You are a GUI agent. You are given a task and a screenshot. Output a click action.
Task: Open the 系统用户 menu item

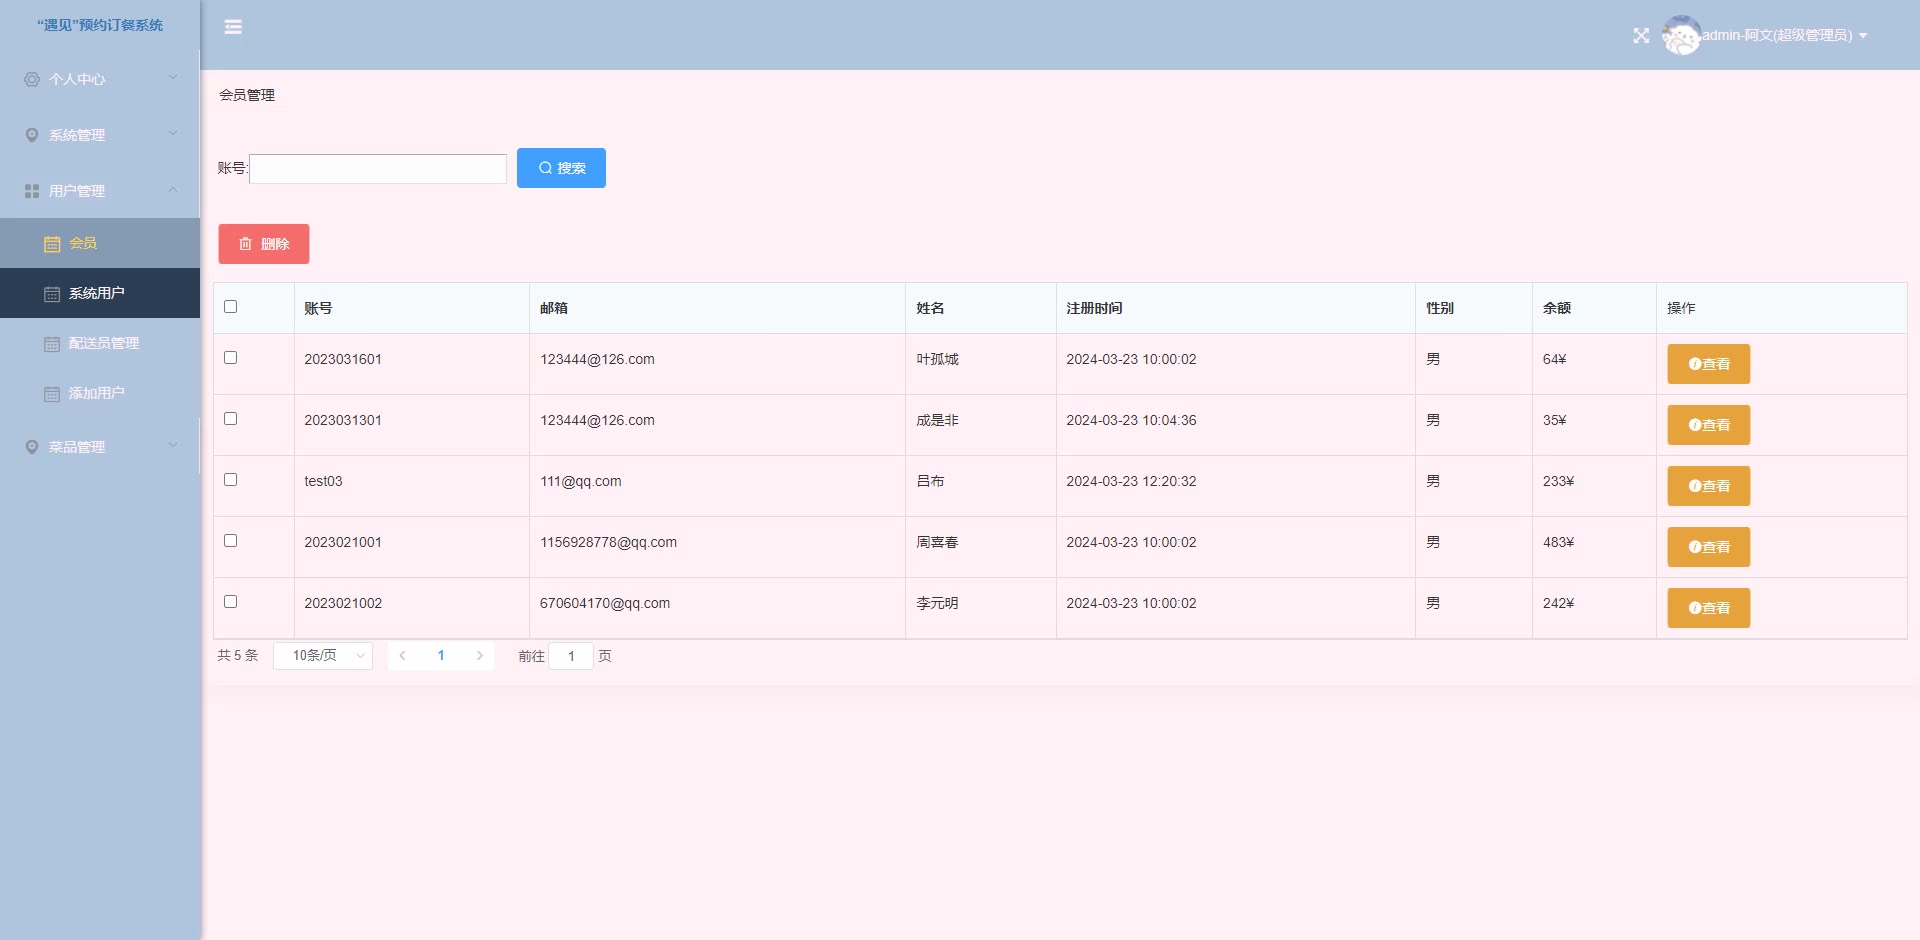[x=100, y=293]
